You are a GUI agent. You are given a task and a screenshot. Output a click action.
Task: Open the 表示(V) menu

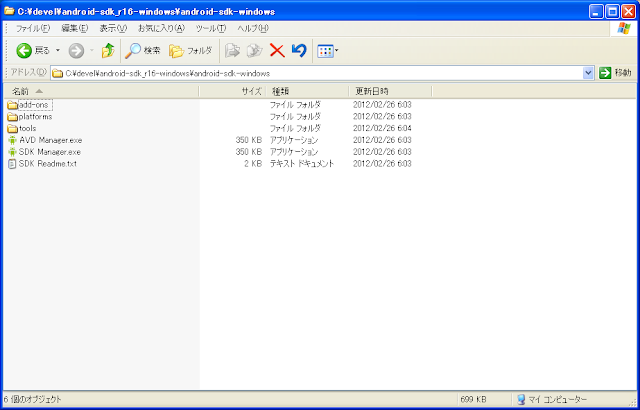(x=113, y=29)
